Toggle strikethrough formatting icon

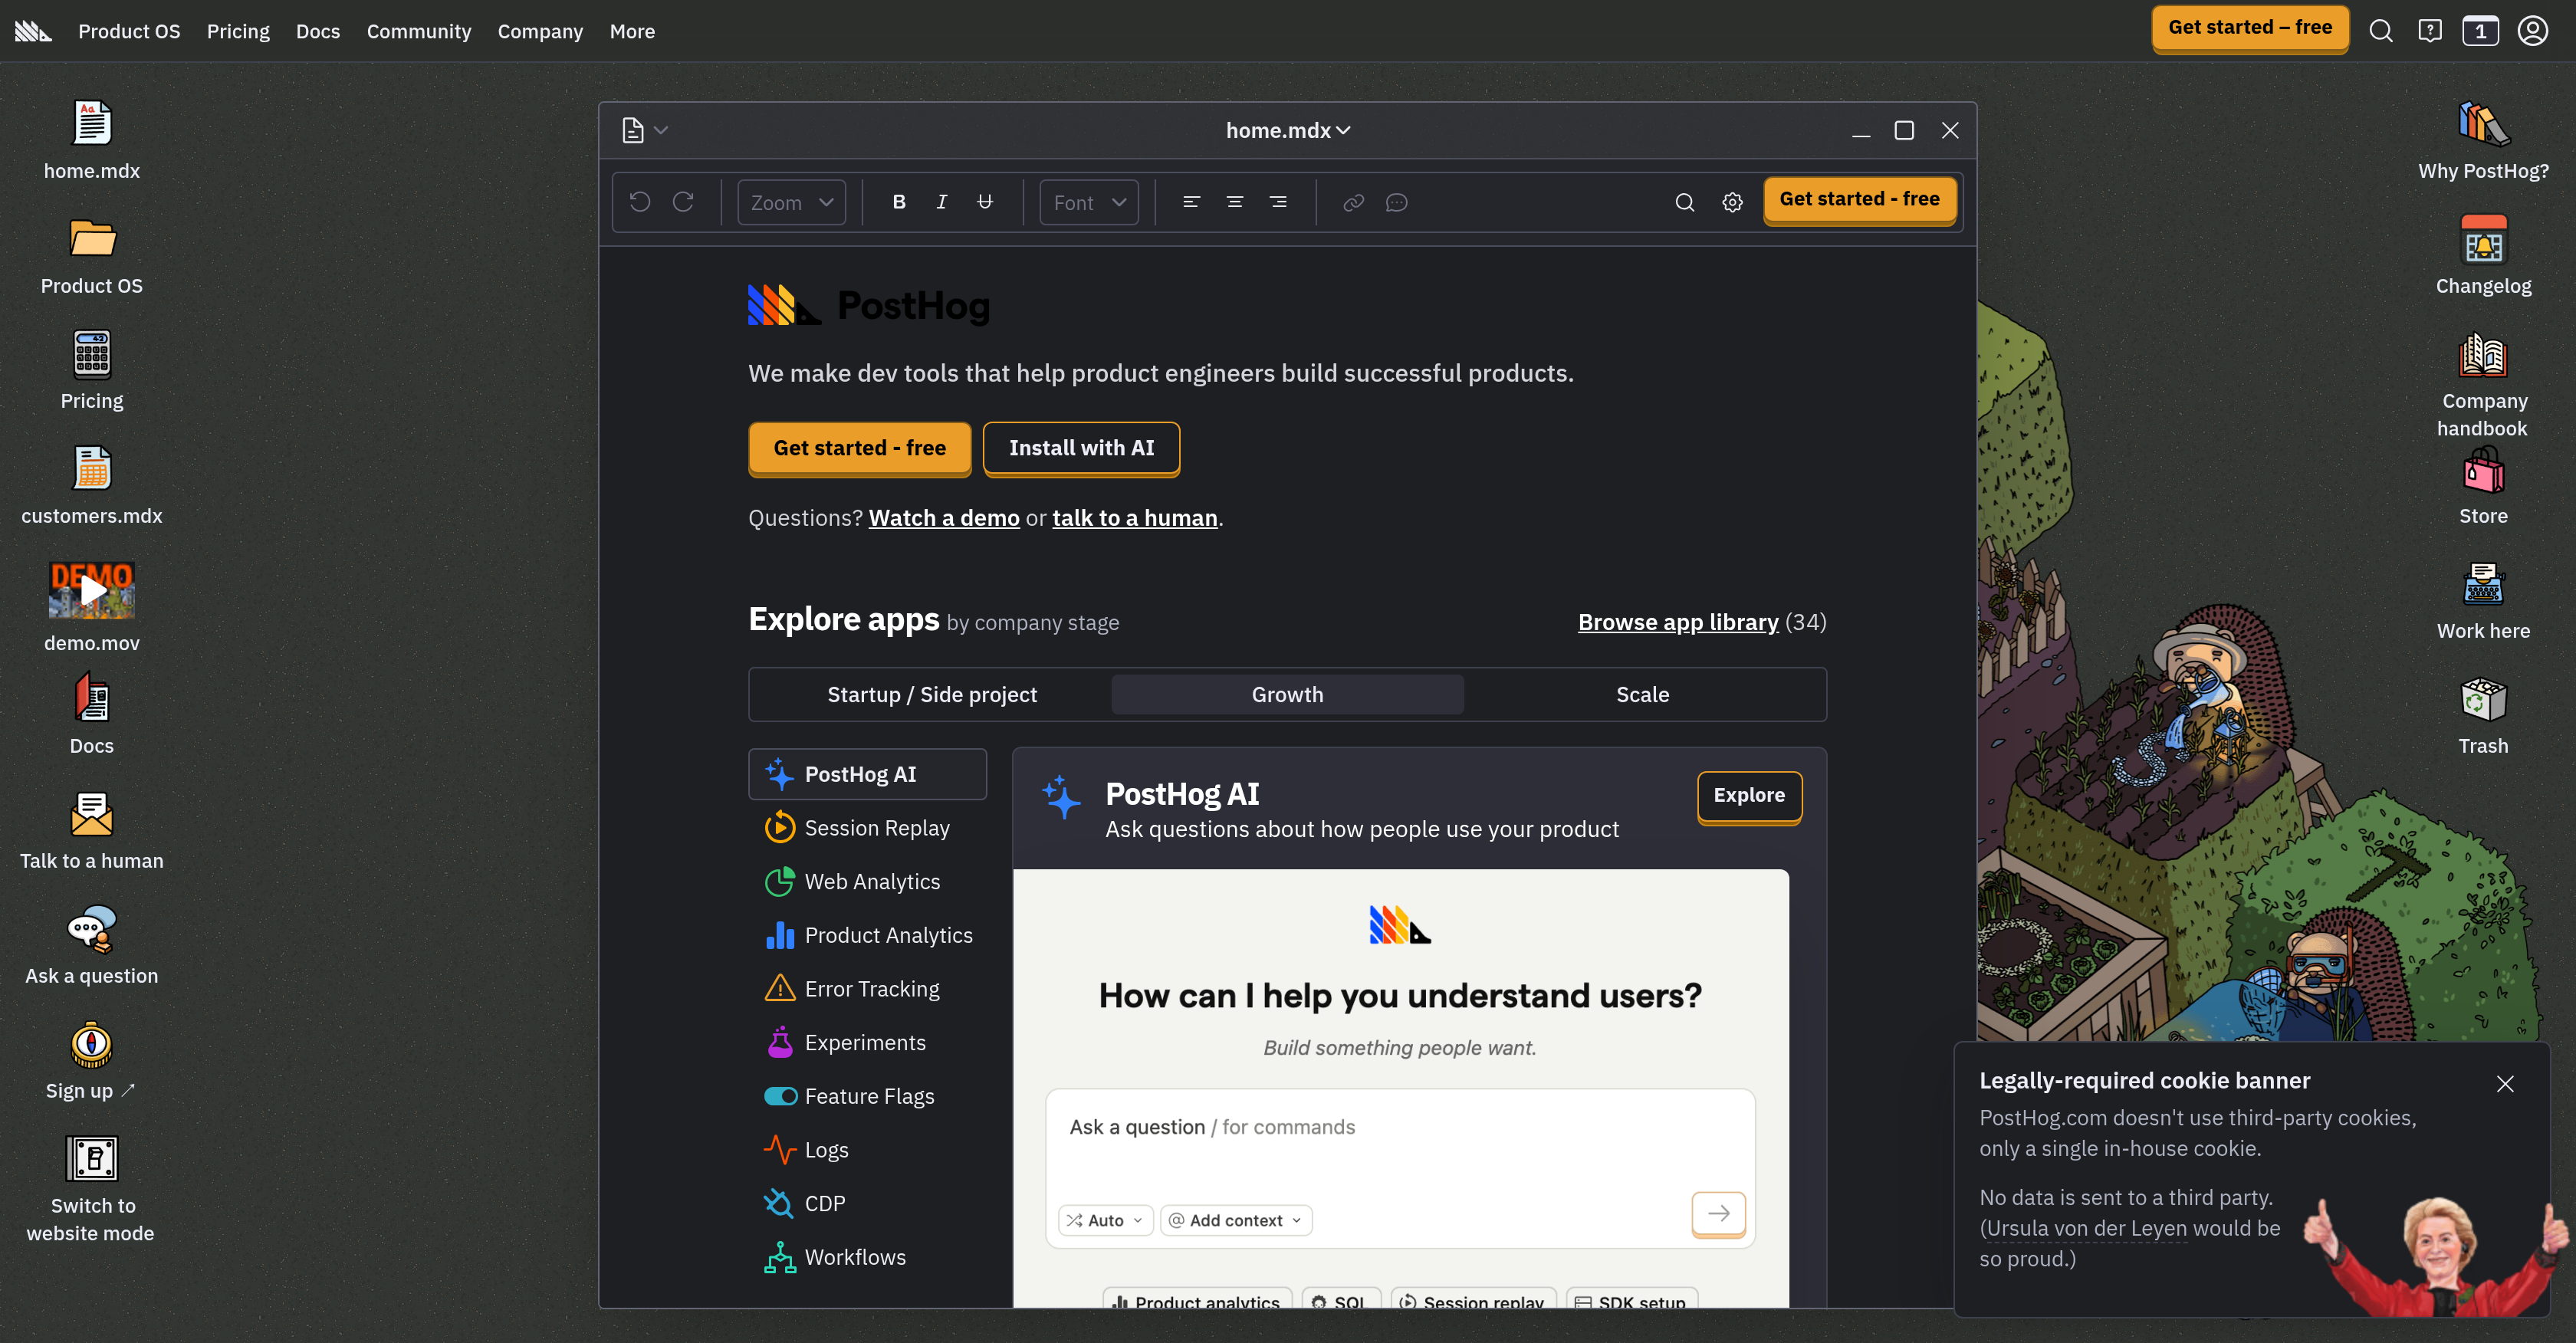point(985,202)
